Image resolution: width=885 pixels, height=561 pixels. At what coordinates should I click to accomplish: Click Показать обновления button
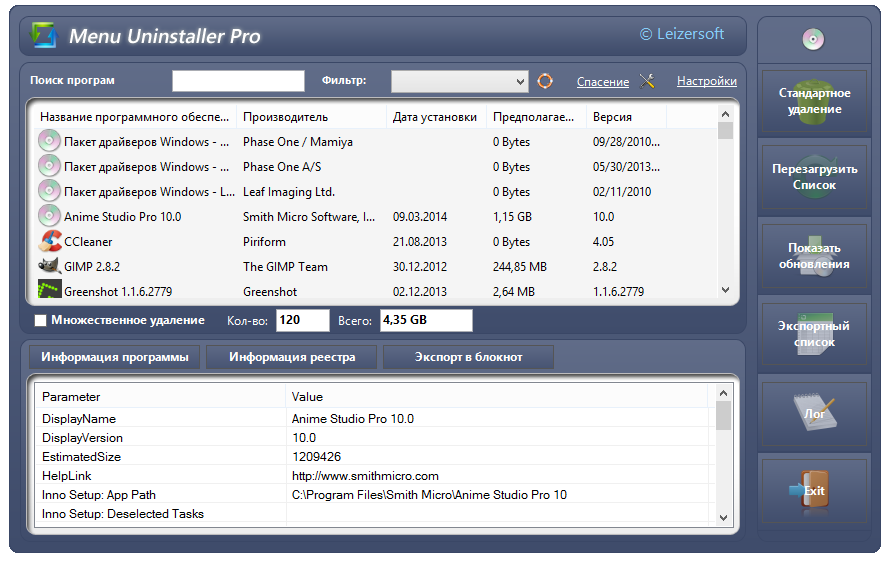(814, 256)
